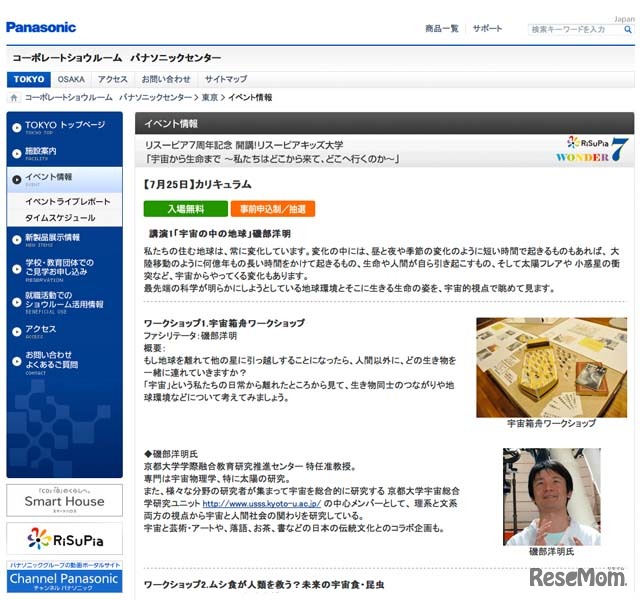This screenshot has height=600, width=640.
Task: Open 施設案内 in sidebar menu
Action: coord(41,151)
